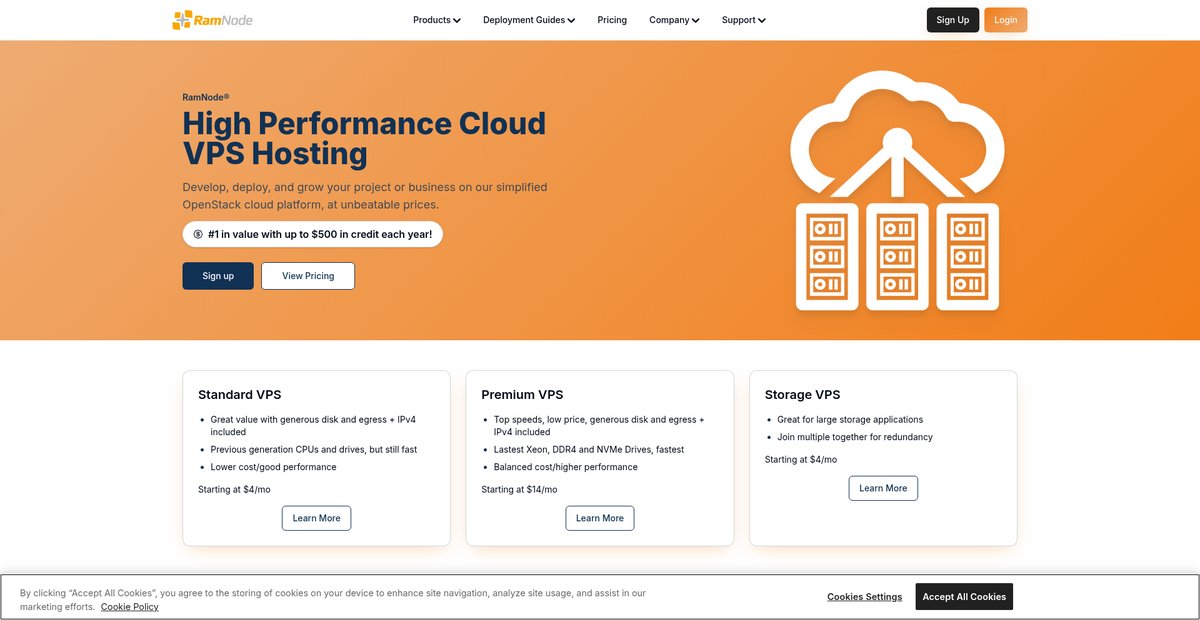Viewport: 1200px width, 620px height.
Task: Expand the Support dropdown menu
Action: (x=744, y=20)
